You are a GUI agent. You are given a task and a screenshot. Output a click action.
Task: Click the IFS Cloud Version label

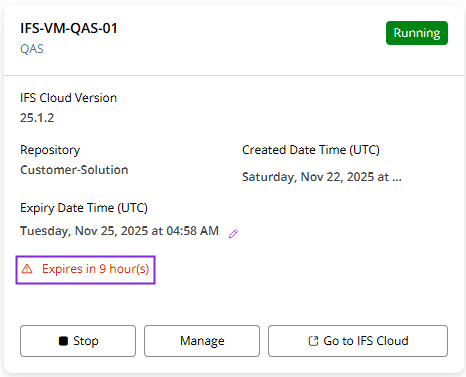click(x=68, y=98)
